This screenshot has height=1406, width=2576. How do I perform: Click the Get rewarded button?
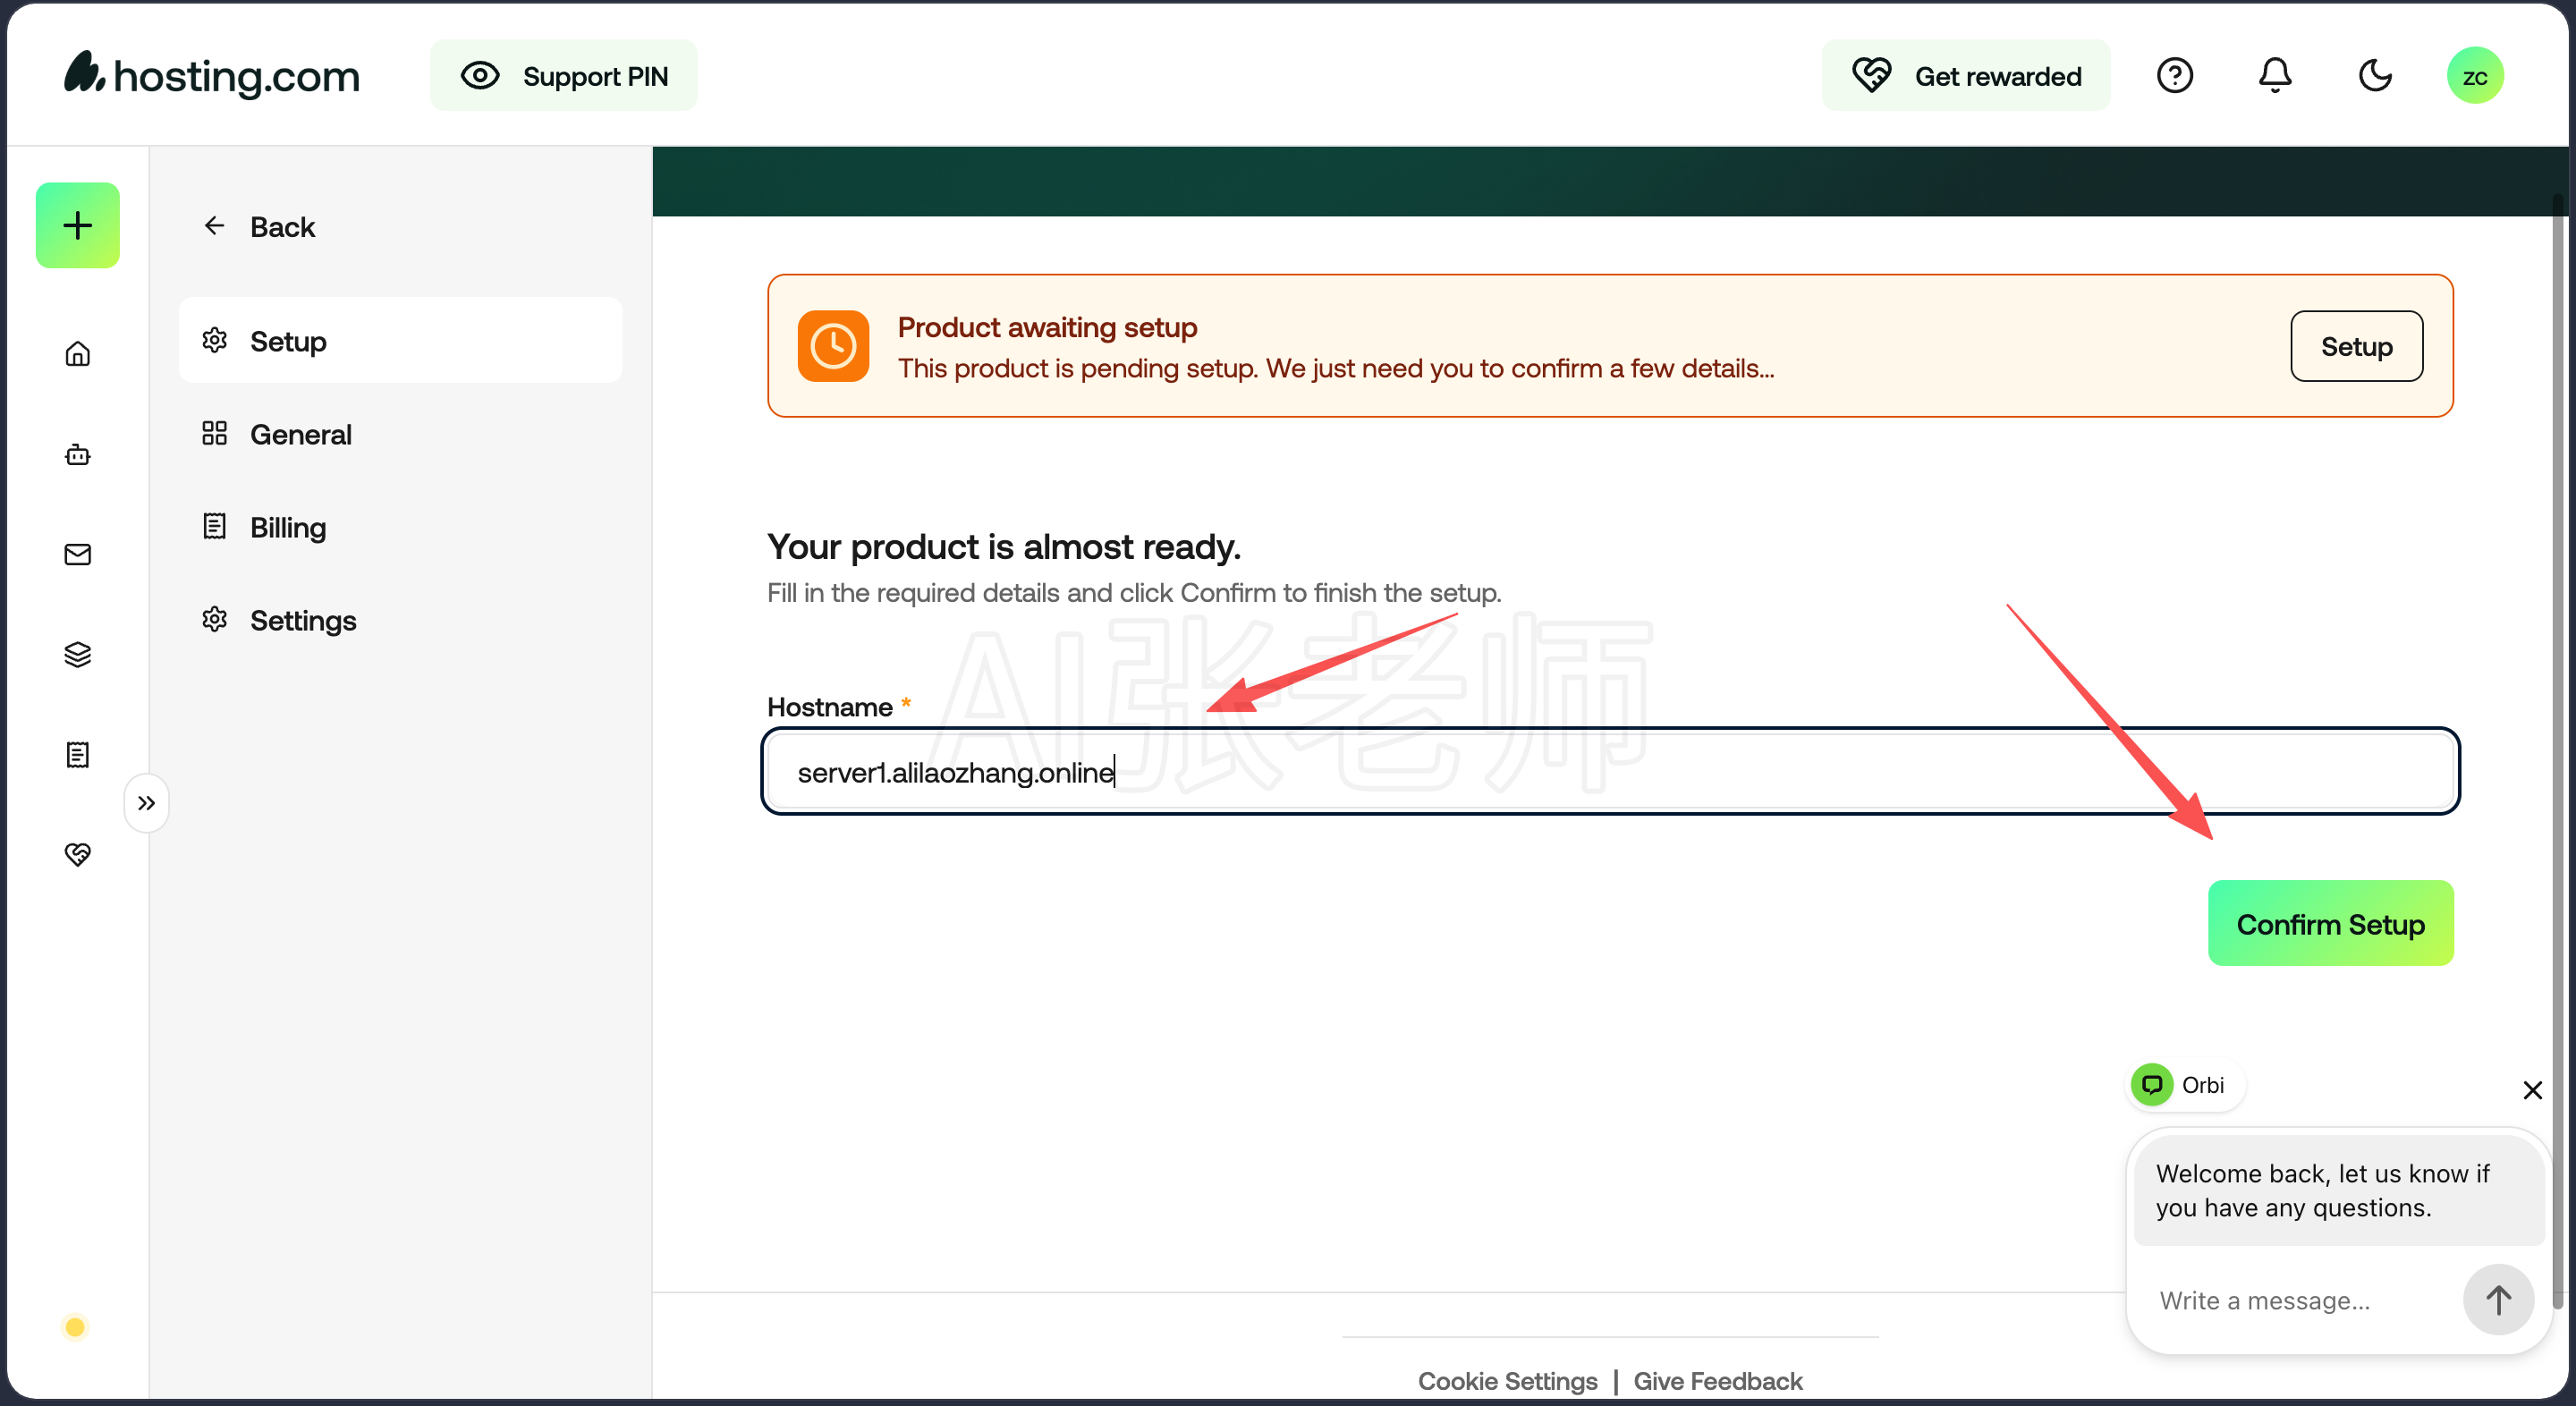pos(1966,76)
